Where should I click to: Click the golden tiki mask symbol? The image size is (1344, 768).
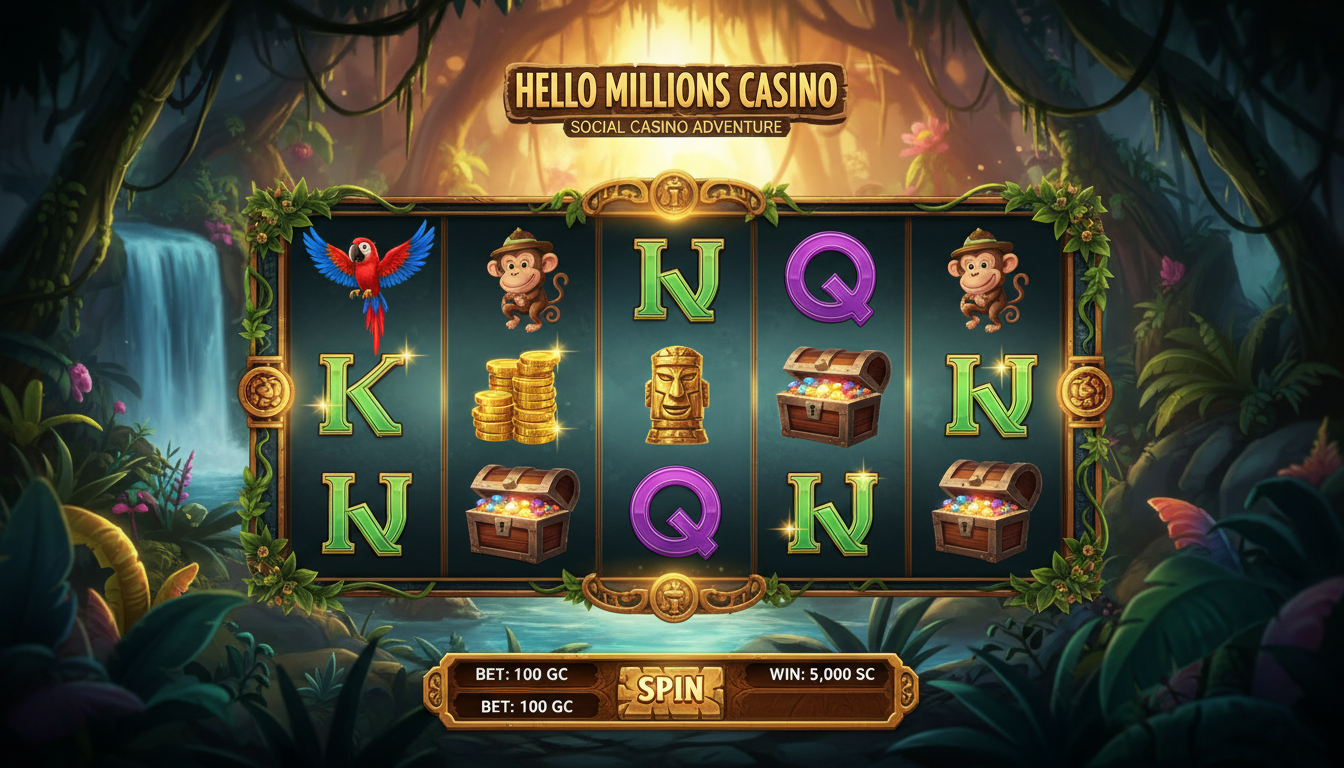click(677, 395)
